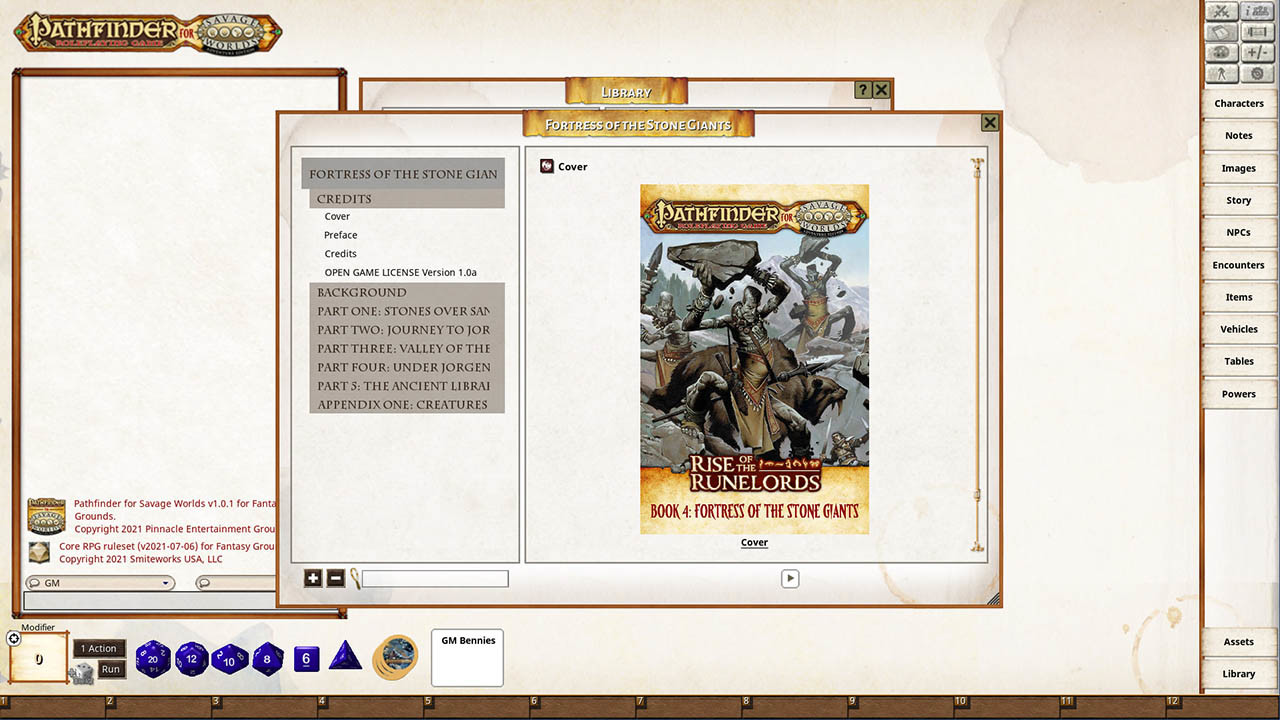The image size is (1280, 720).
Task: Open the Story sidebar tab
Action: [x=1239, y=200]
